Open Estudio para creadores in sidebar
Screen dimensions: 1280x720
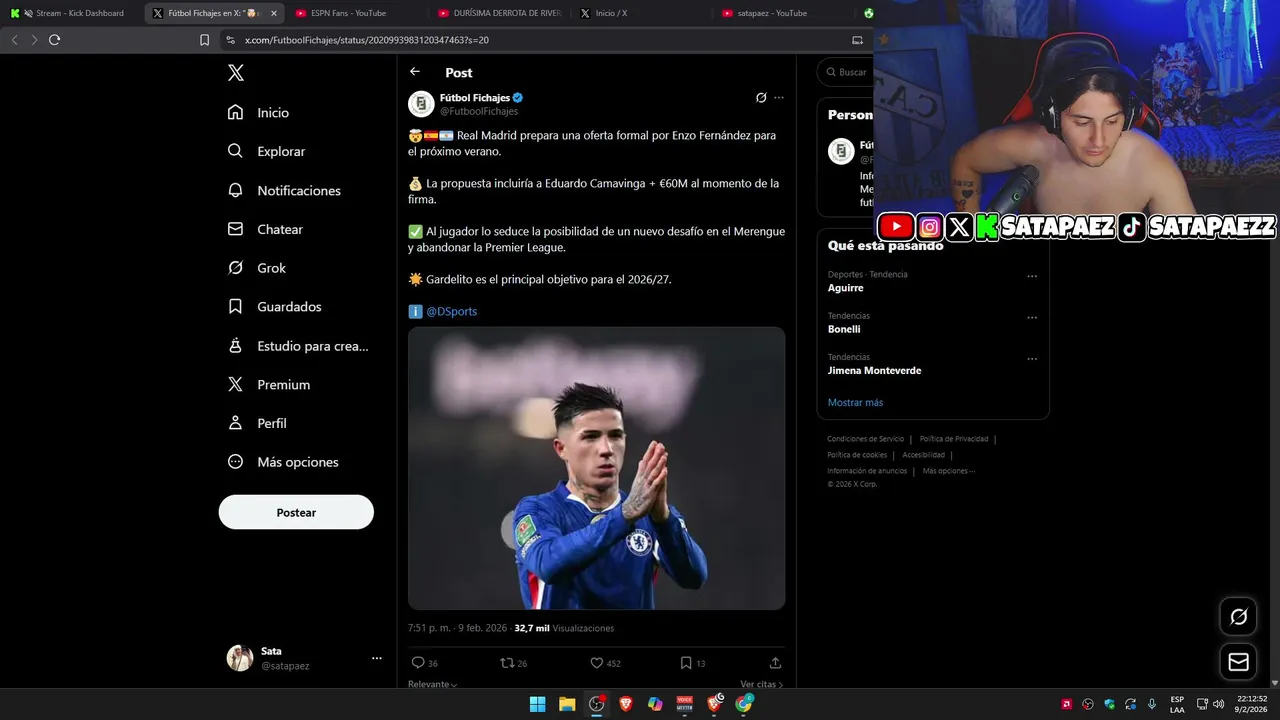point(298,346)
